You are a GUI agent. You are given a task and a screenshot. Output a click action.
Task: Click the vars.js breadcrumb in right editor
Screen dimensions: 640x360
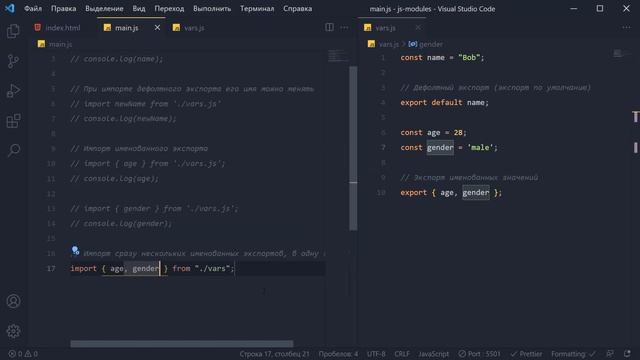(x=389, y=44)
